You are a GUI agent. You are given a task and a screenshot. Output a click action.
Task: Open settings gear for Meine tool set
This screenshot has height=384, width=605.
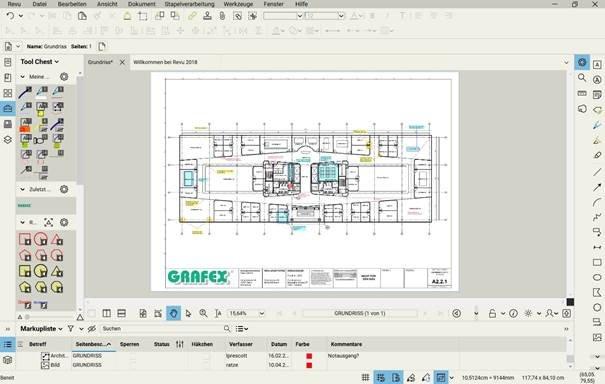pyautogui.click(x=64, y=77)
